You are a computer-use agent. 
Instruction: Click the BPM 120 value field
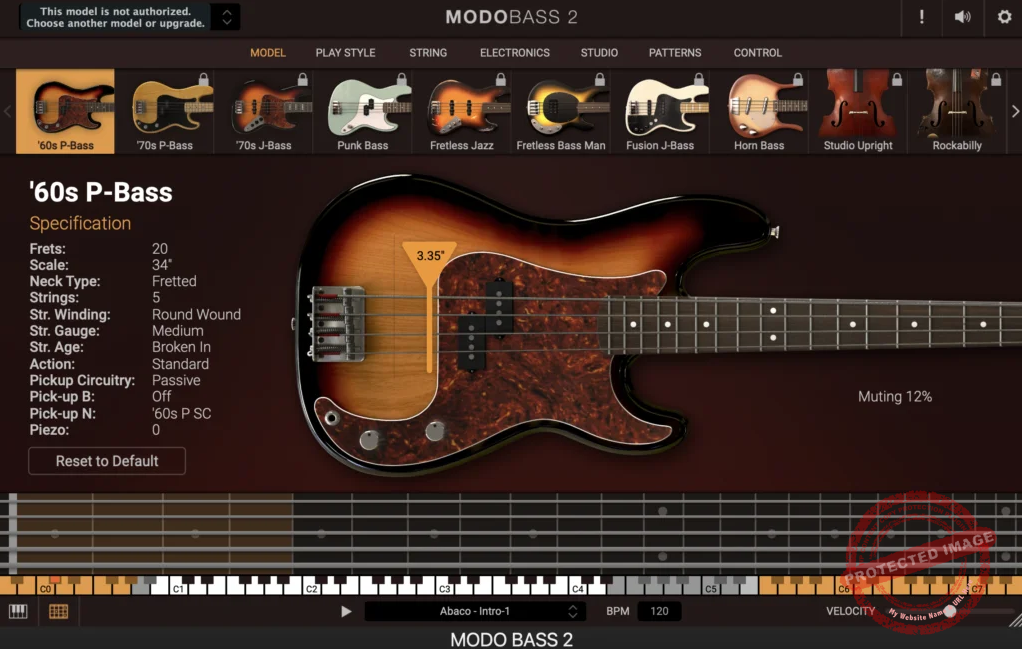pos(659,611)
